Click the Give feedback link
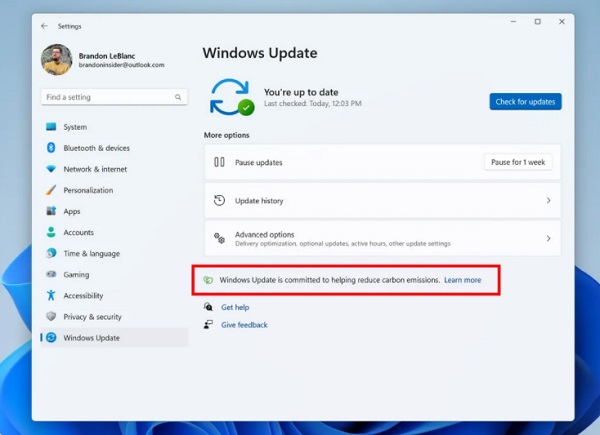This screenshot has width=600, height=435. [244, 325]
